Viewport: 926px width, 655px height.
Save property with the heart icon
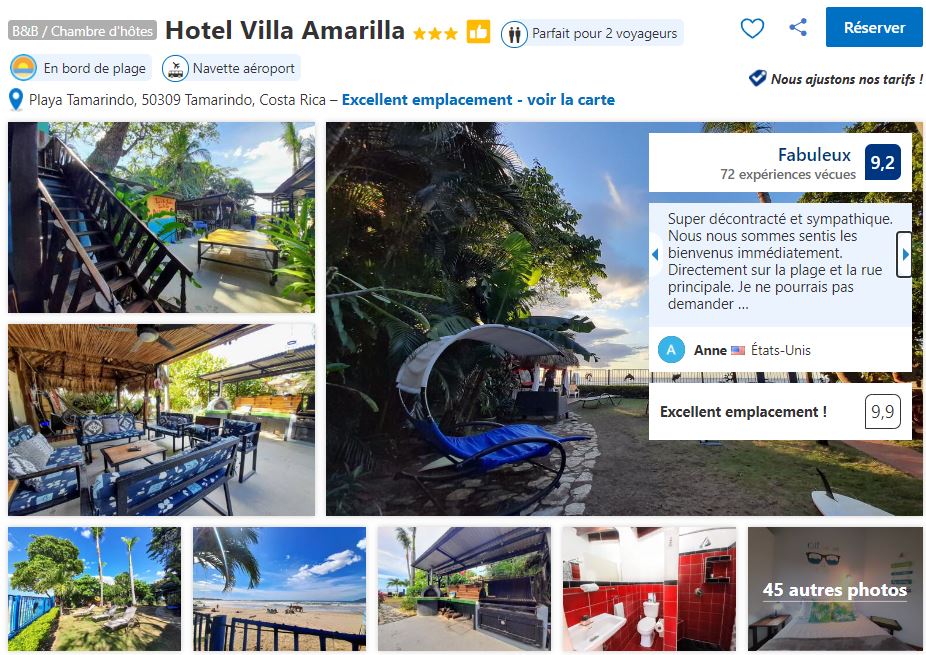click(x=752, y=28)
